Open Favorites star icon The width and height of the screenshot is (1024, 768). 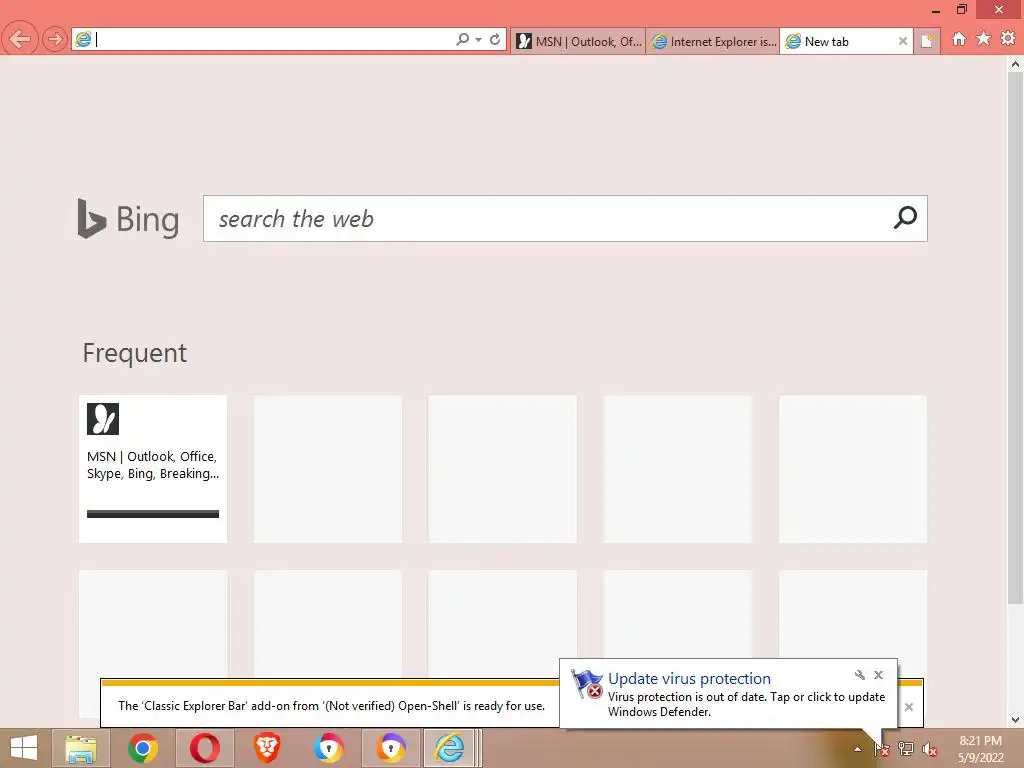pos(984,39)
